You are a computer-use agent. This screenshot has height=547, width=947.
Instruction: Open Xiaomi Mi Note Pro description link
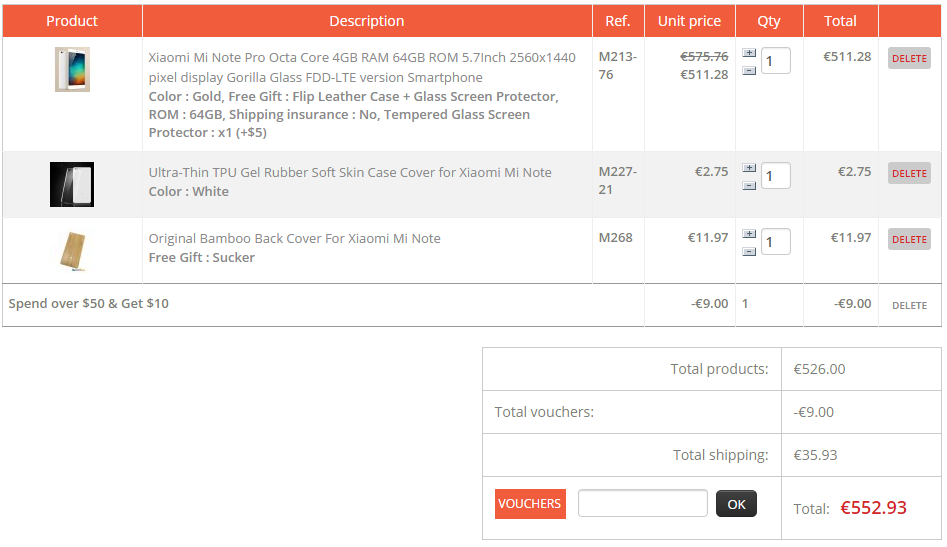pos(362,67)
